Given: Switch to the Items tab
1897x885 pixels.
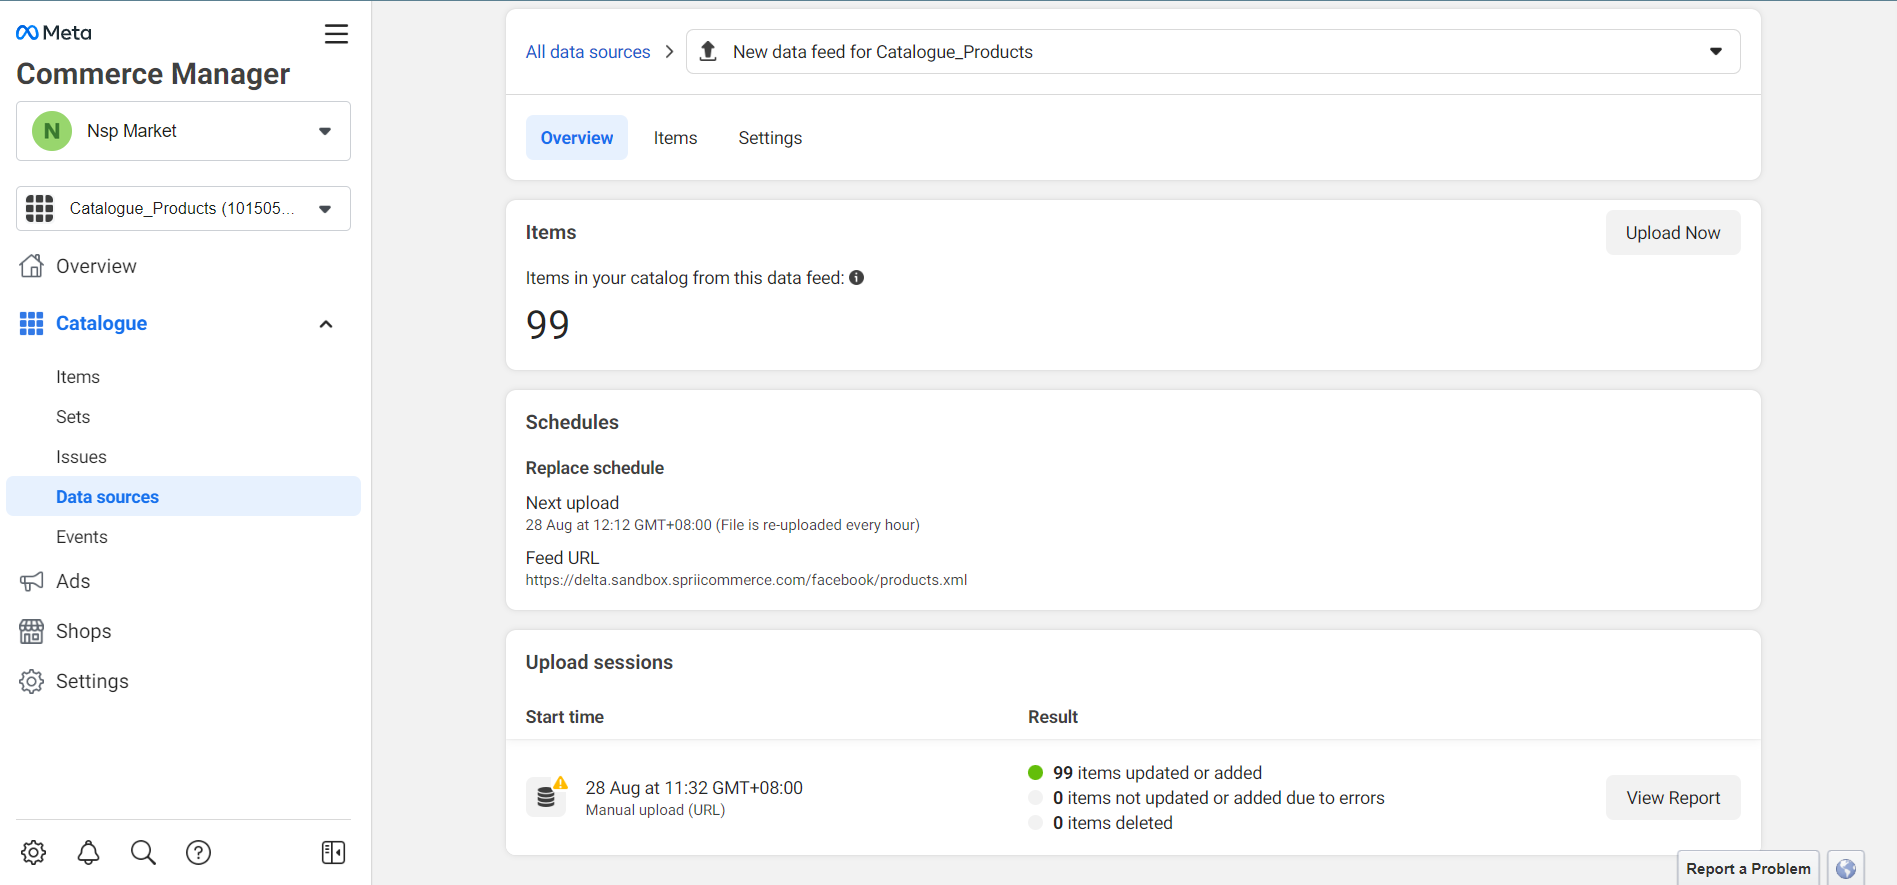Looking at the screenshot, I should (x=676, y=138).
